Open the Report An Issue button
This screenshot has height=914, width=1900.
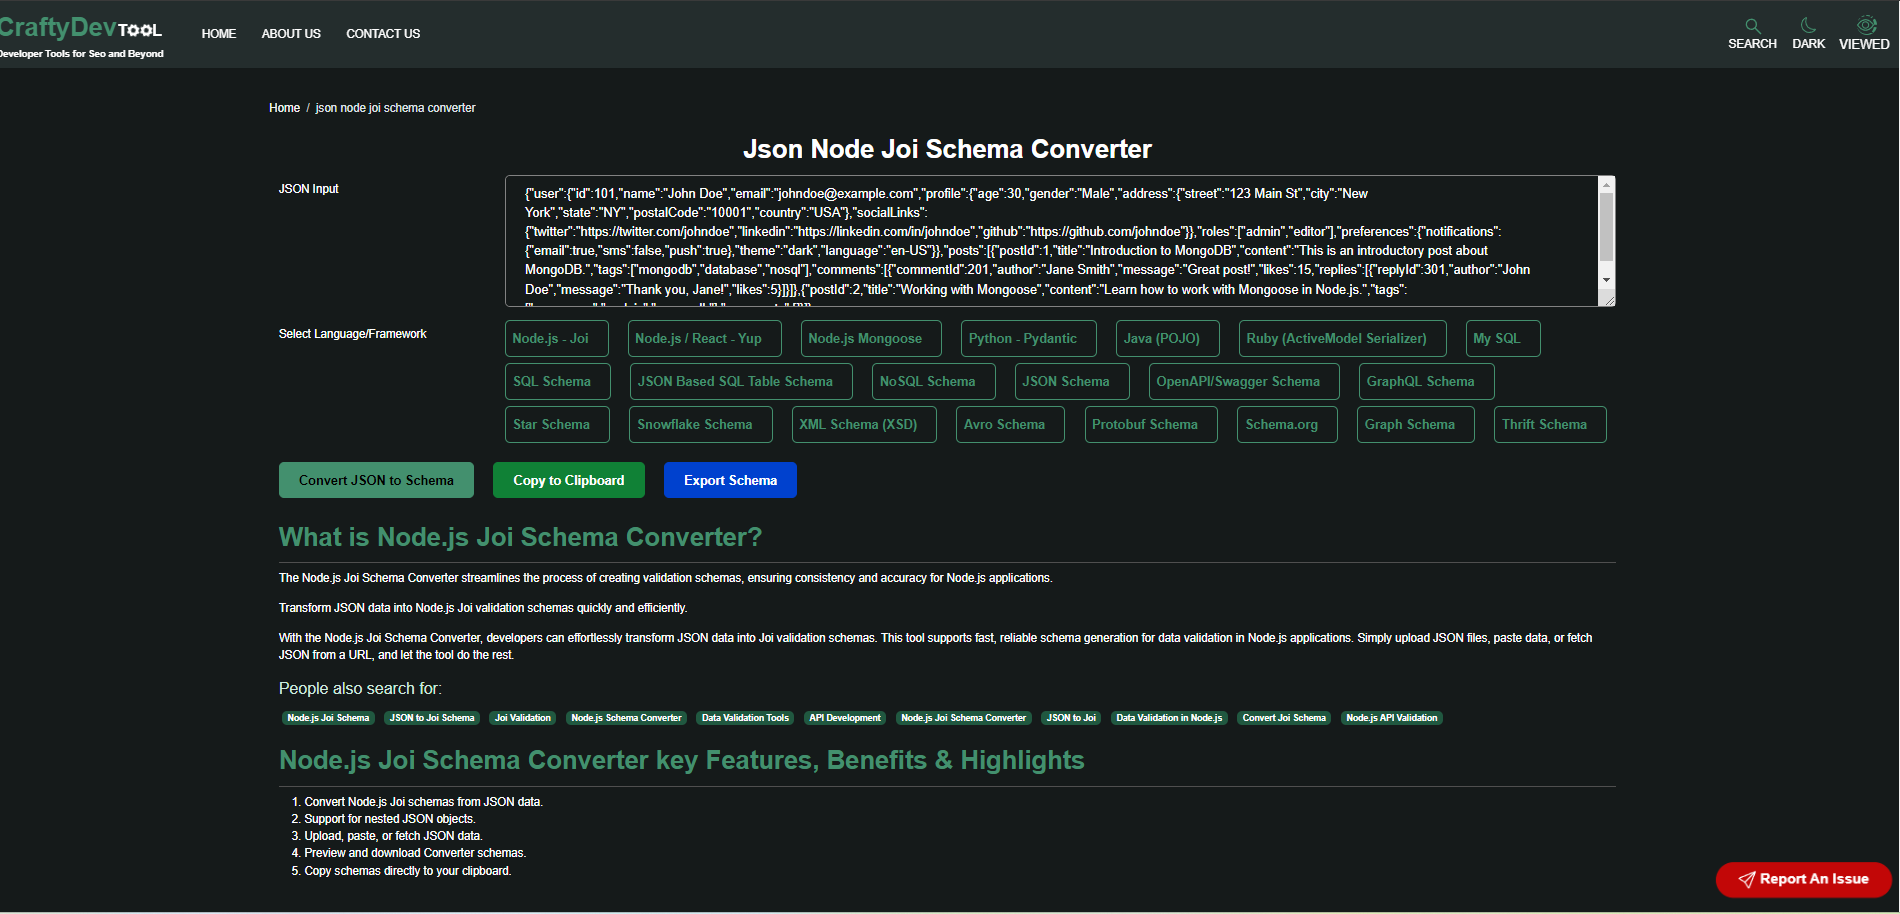tap(1804, 879)
